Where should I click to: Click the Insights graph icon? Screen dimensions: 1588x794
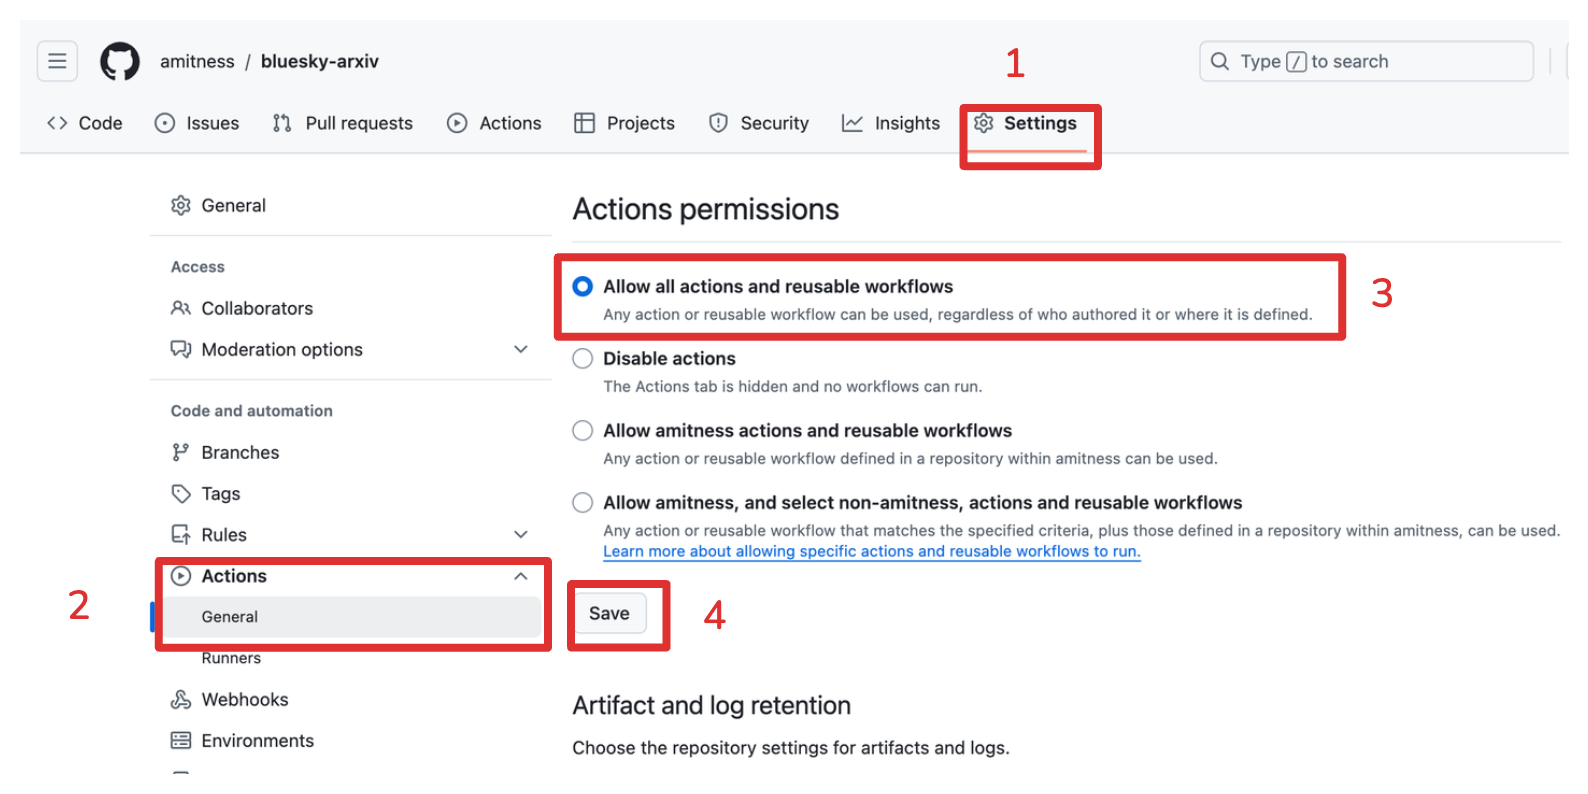[x=852, y=123]
